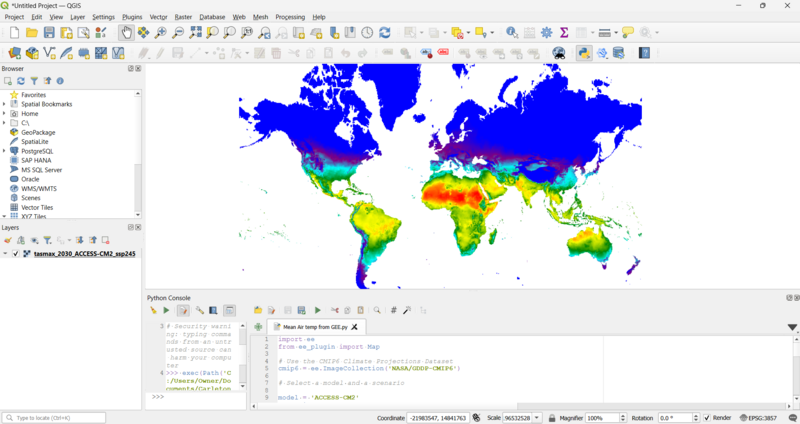Expand the Home folder in Browser
The width and height of the screenshot is (800, 424).
pos(5,114)
